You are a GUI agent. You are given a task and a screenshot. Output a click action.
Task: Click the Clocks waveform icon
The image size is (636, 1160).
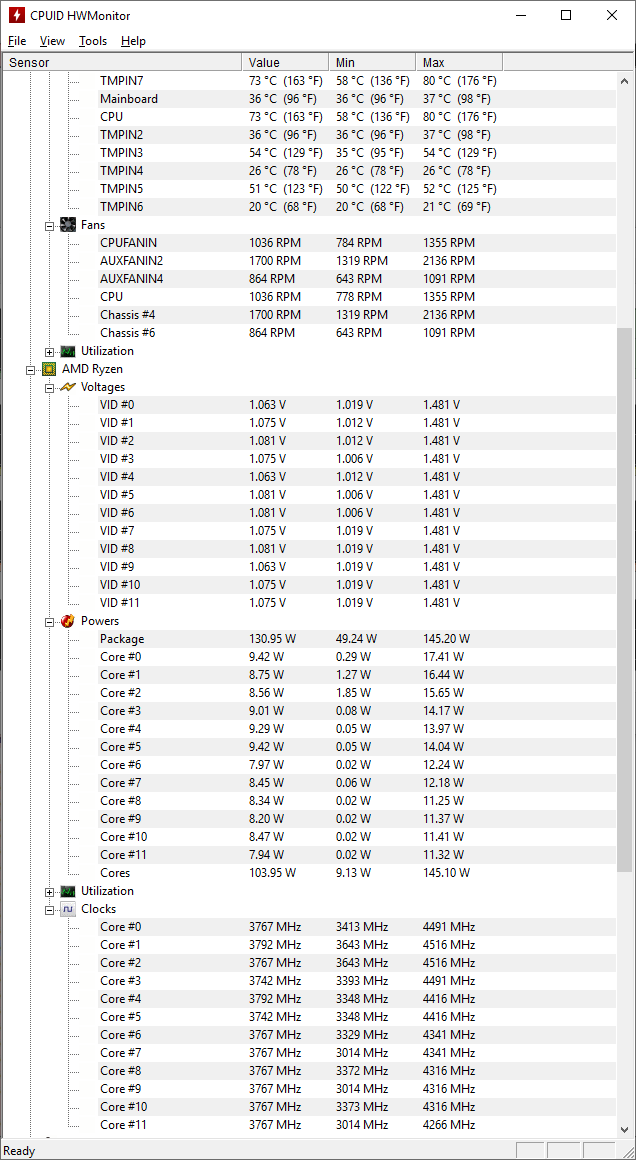pyautogui.click(x=68, y=908)
